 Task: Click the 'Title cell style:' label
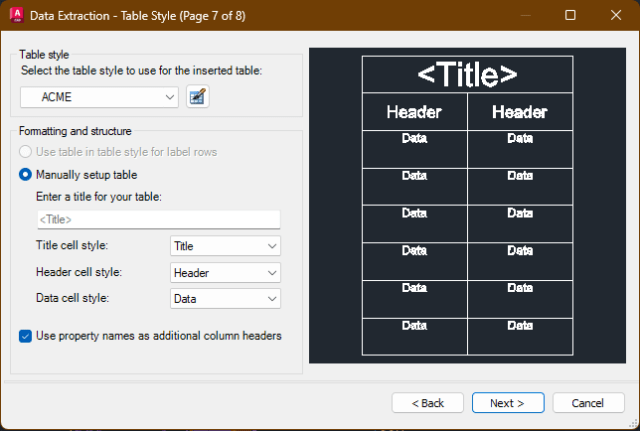[x=72, y=245]
